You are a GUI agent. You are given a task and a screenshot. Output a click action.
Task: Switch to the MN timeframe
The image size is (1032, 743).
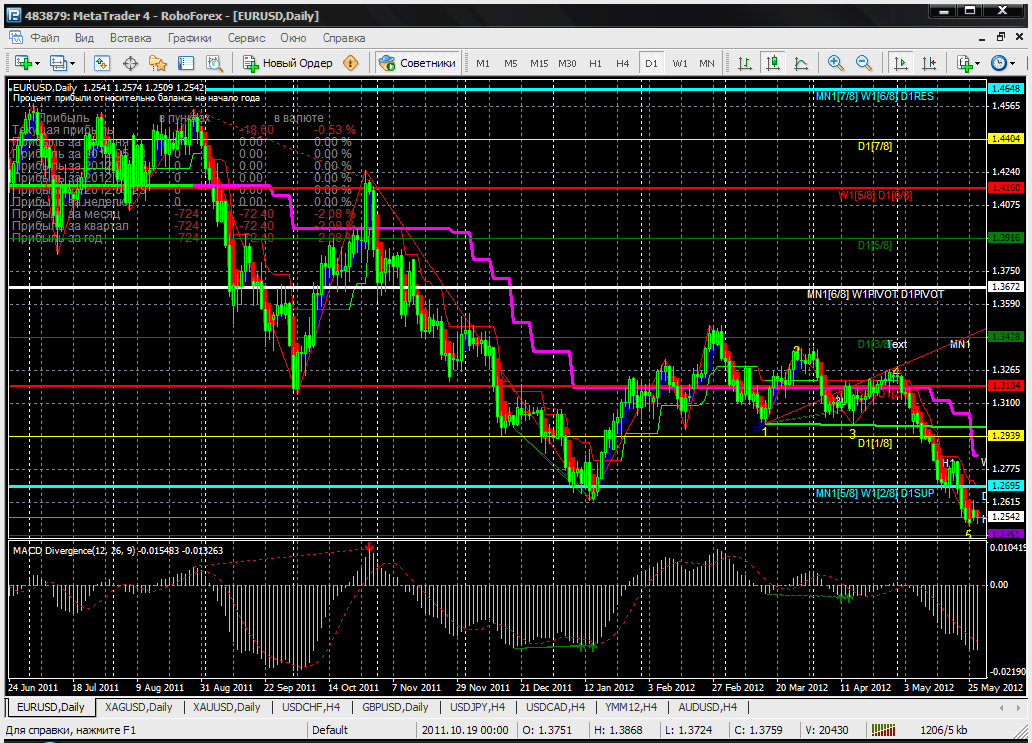(707, 63)
